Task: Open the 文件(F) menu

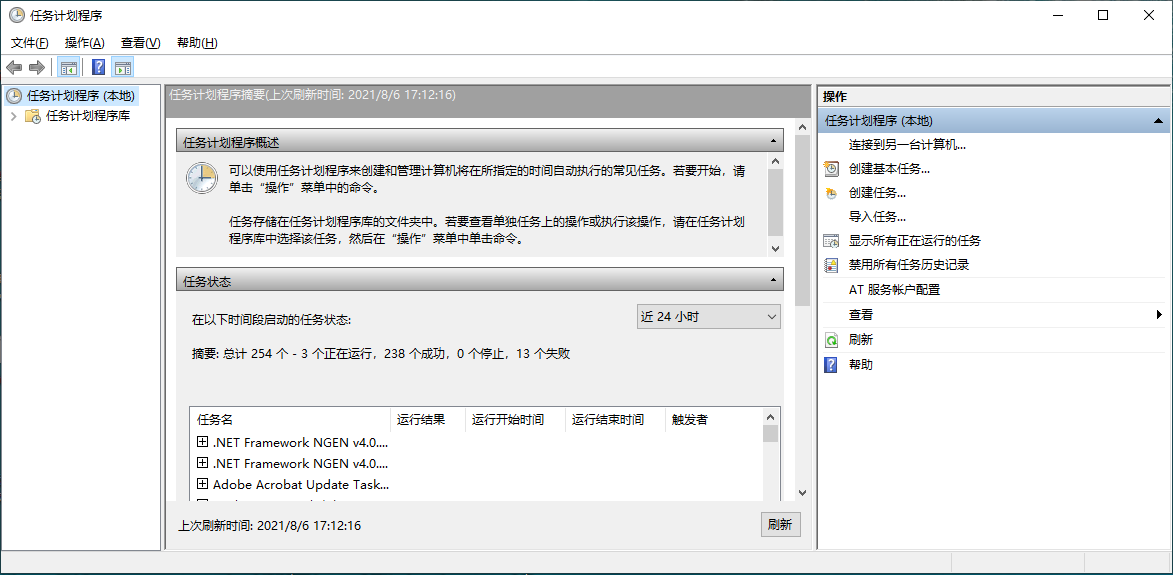Action: click(30, 43)
